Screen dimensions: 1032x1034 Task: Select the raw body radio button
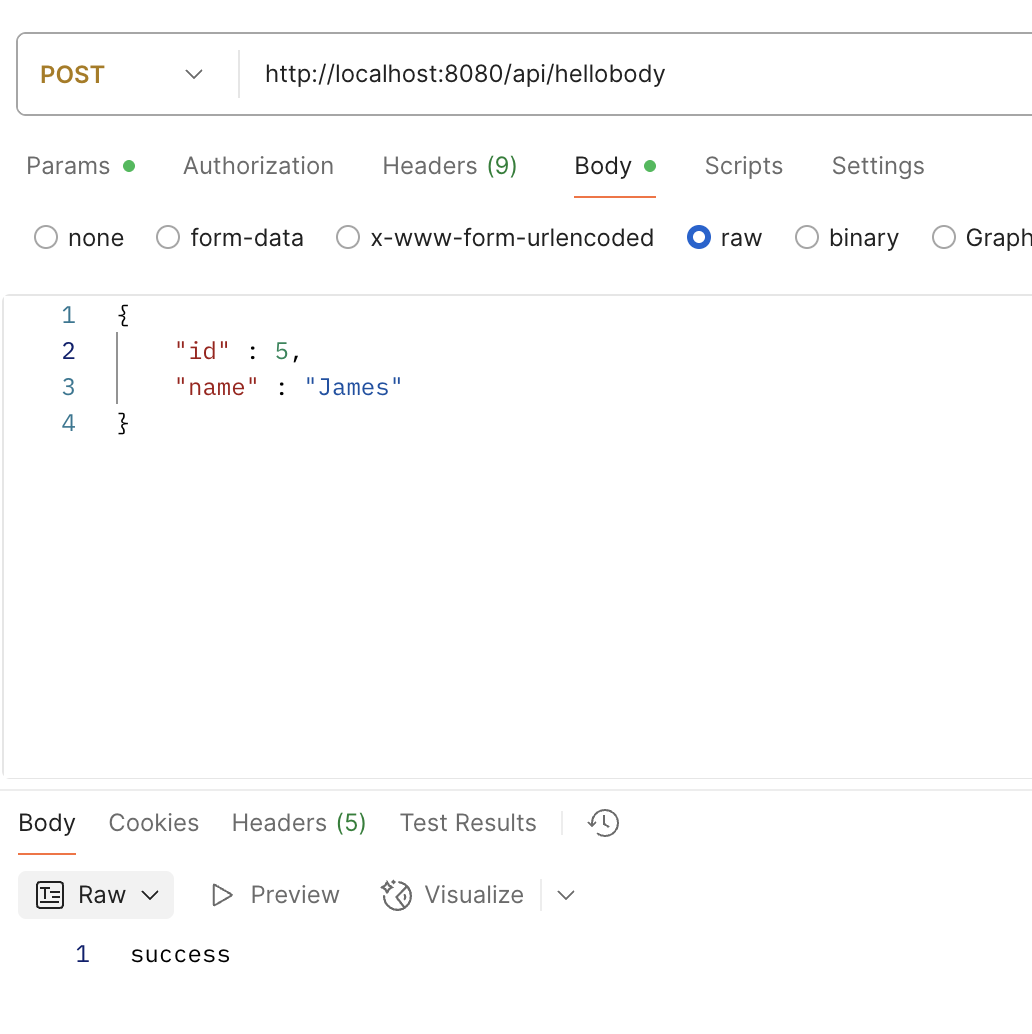click(699, 238)
